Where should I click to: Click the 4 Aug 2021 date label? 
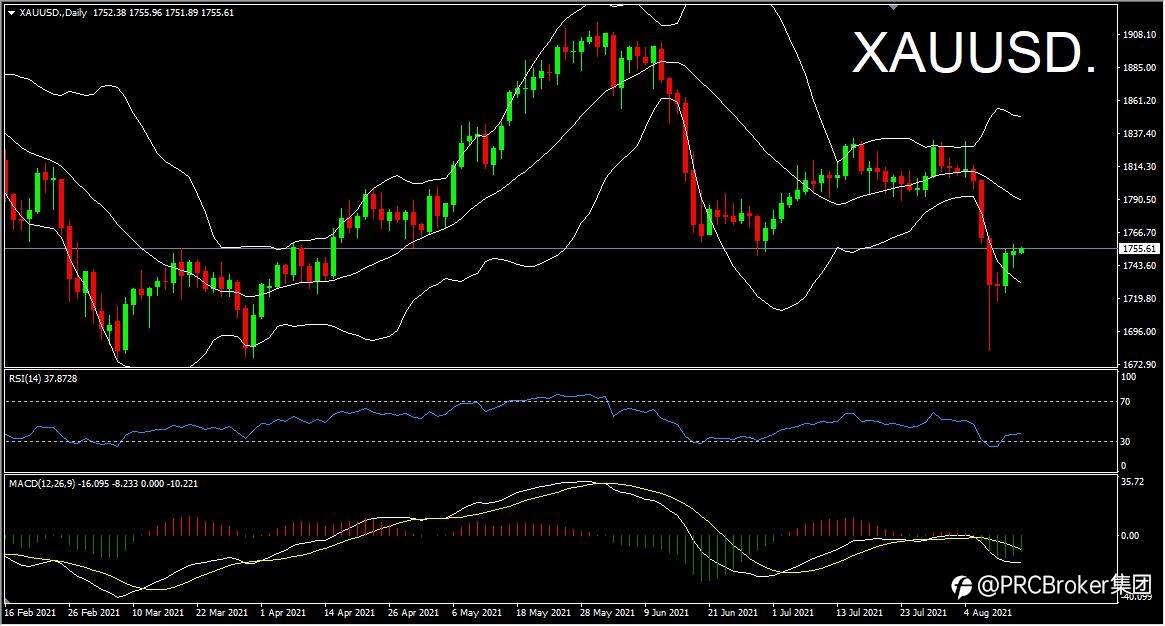point(987,613)
